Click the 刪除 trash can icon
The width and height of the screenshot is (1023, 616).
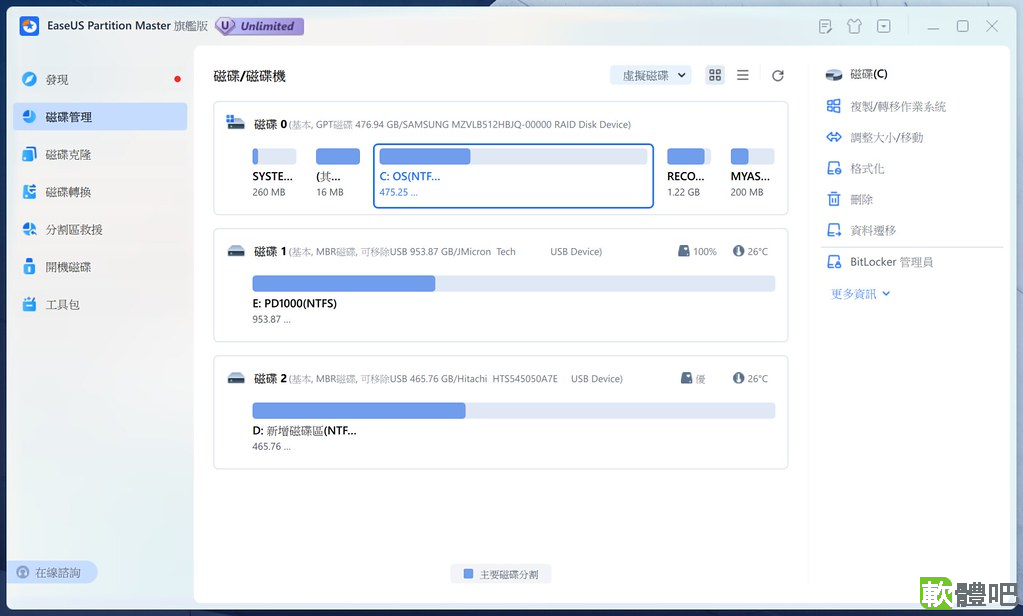[x=834, y=199]
